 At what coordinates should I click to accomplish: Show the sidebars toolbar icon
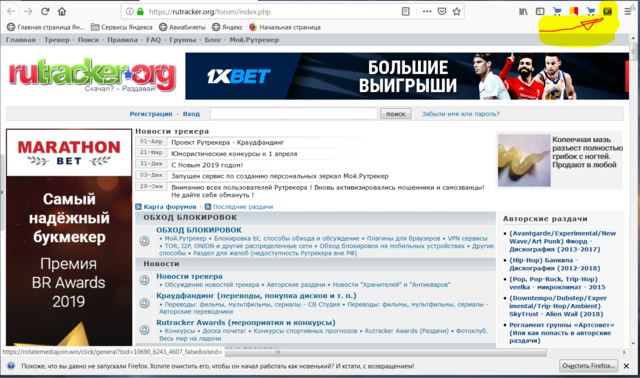pos(540,11)
